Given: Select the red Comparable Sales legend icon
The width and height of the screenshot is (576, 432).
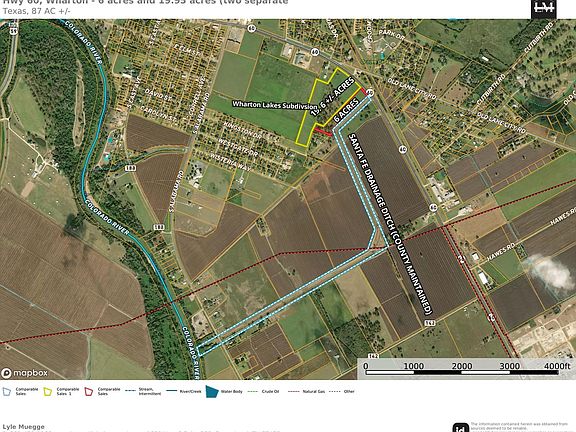Looking at the screenshot, I should (89, 392).
